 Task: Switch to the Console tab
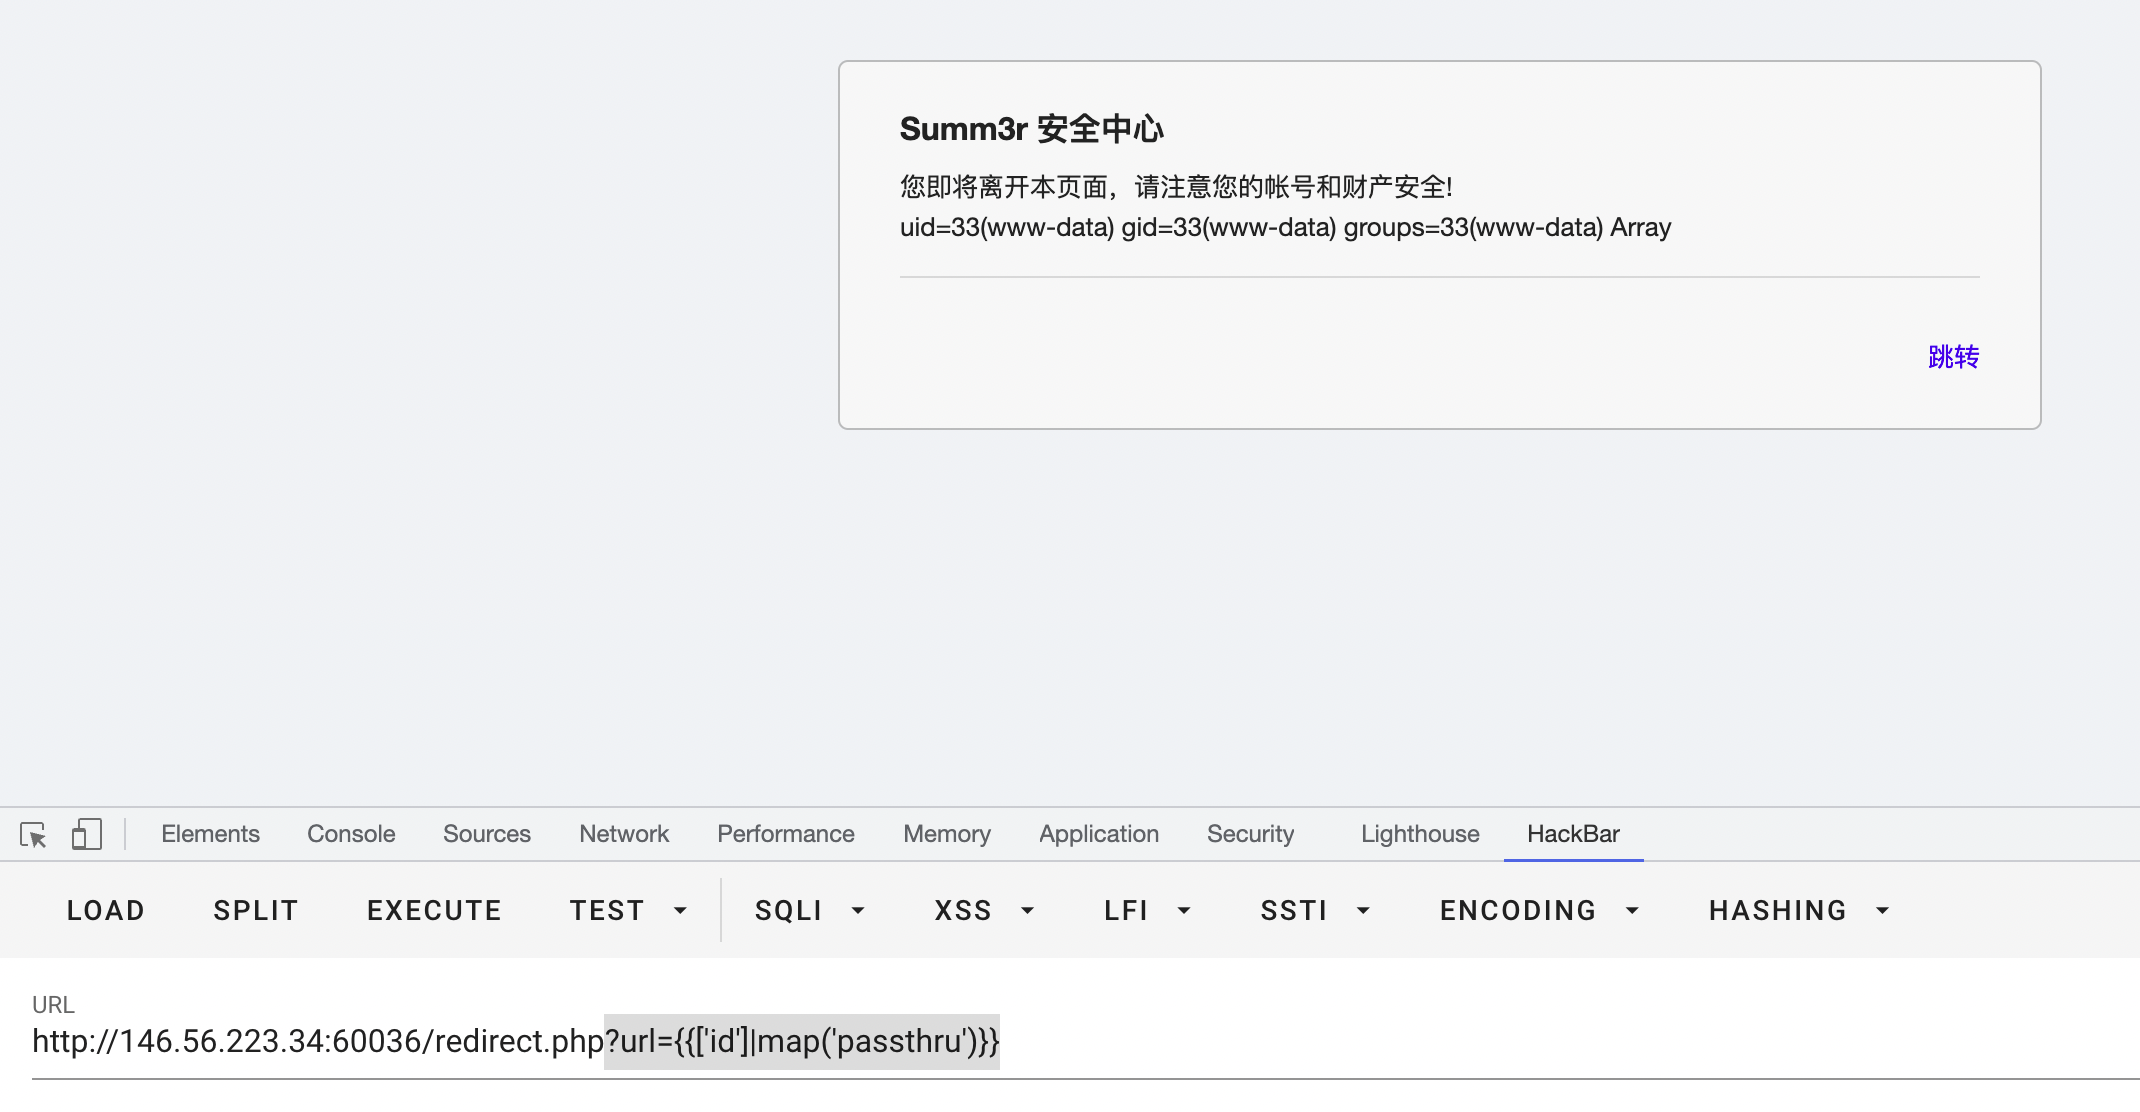tap(350, 833)
